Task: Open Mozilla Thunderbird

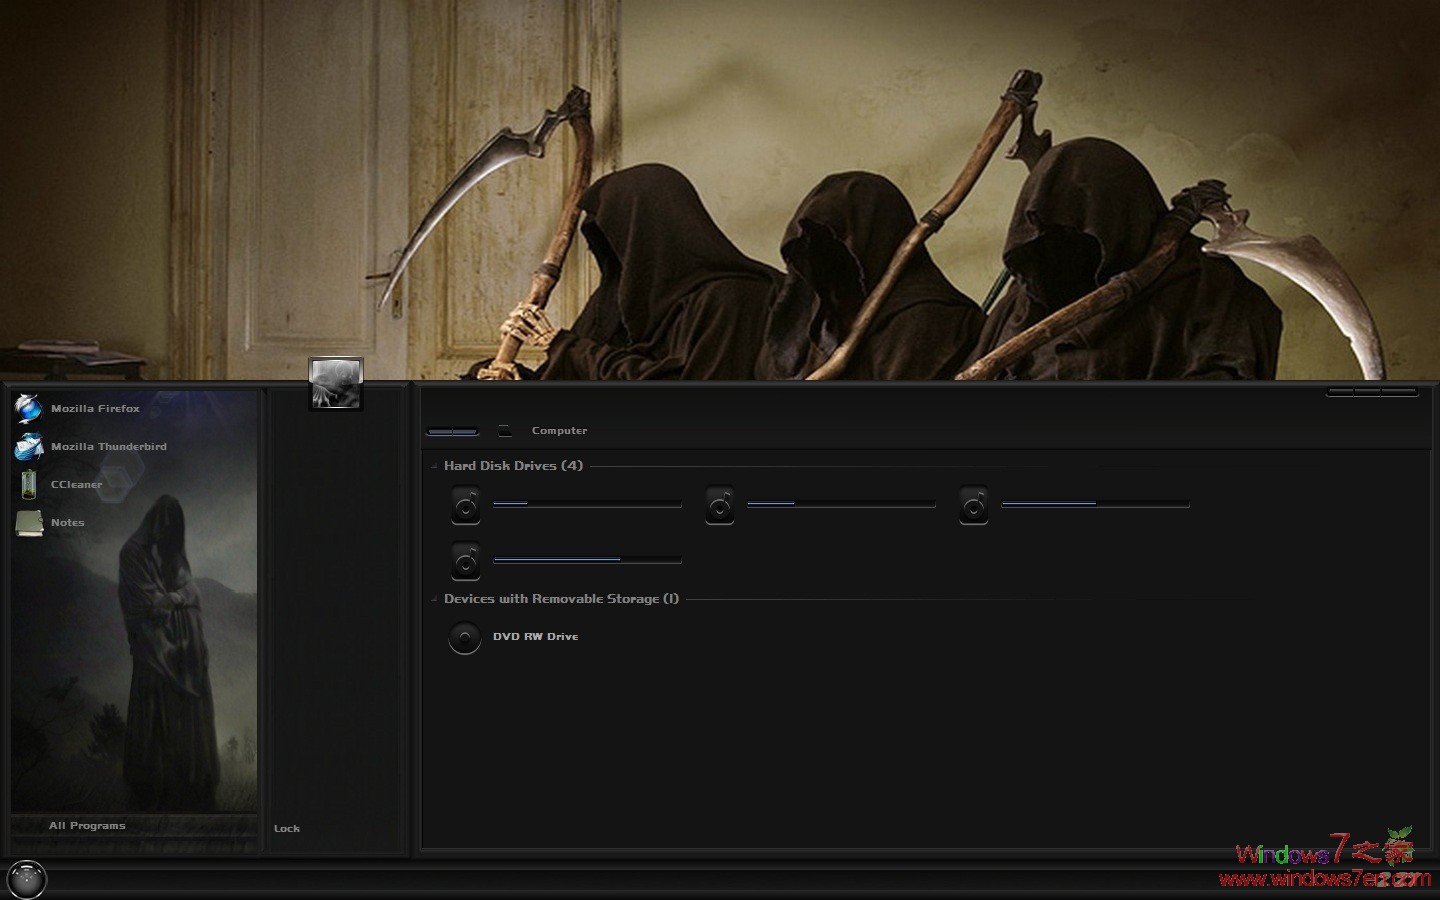Action: (x=108, y=446)
